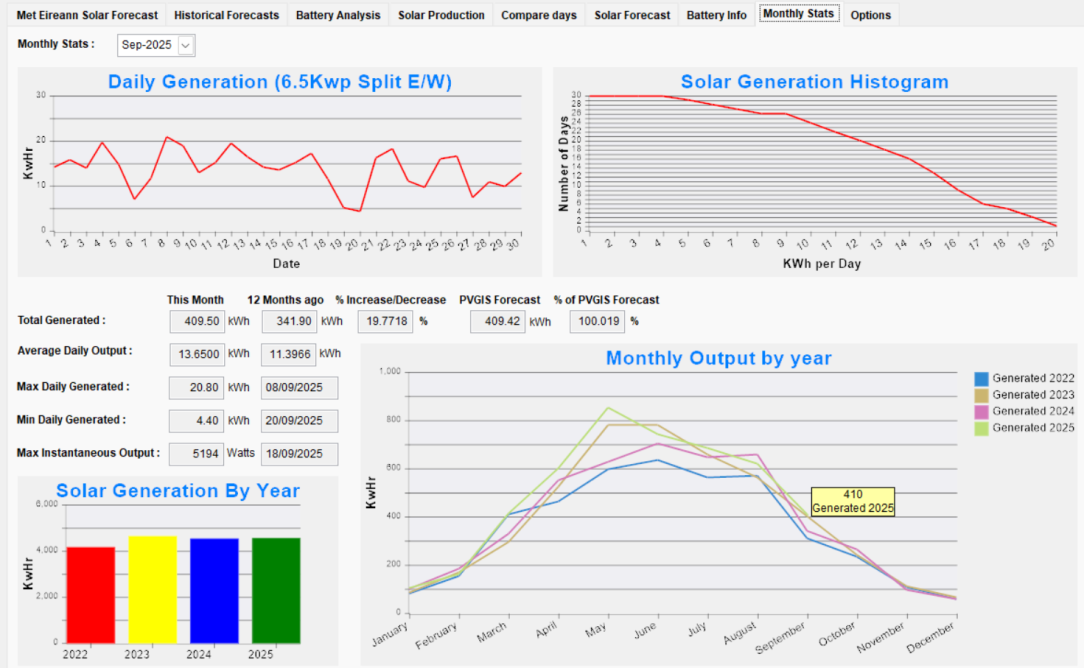Click the 'Number of Days' histogram axis label

click(x=563, y=164)
